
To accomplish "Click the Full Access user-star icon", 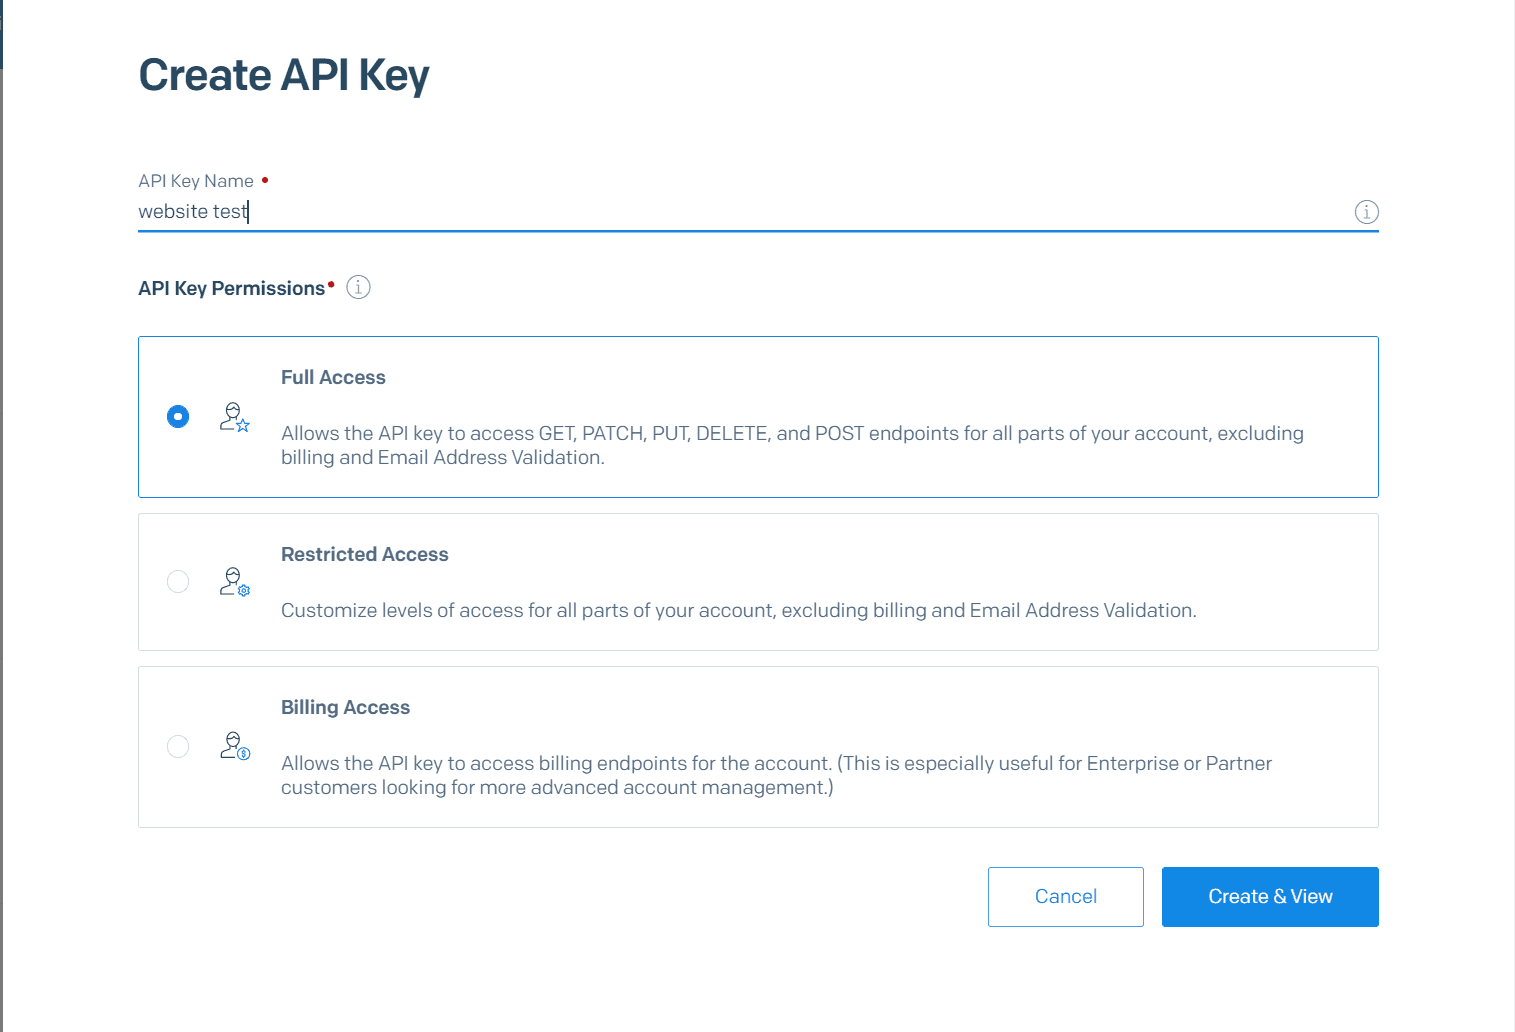I will 234,416.
